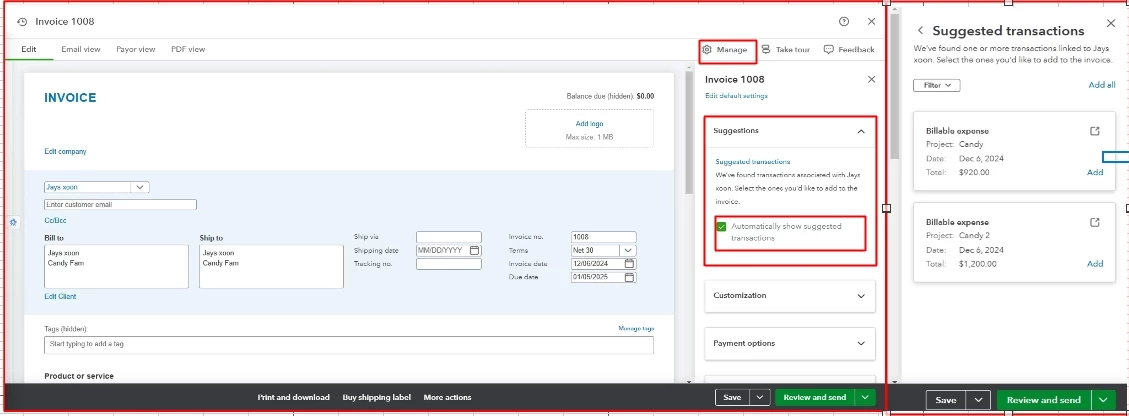Click the Tags input field
This screenshot has width=1129, height=416.
[348, 345]
